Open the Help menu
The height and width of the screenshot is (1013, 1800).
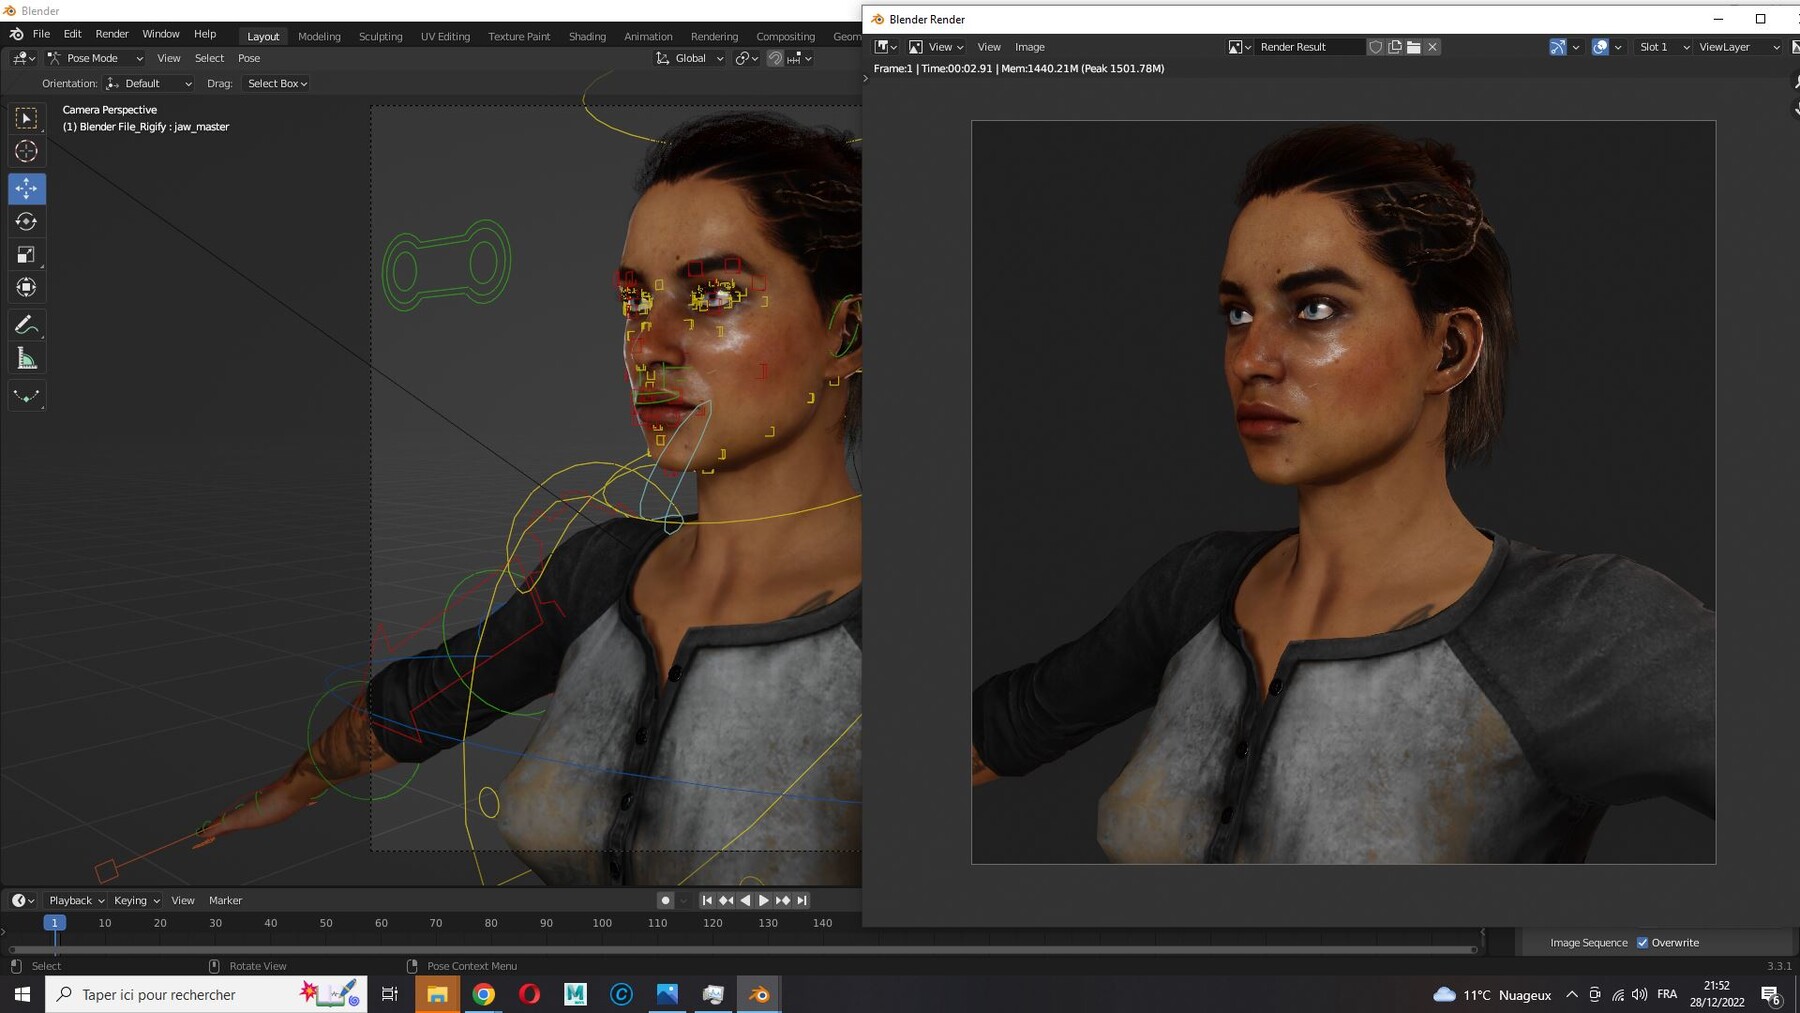pos(205,34)
